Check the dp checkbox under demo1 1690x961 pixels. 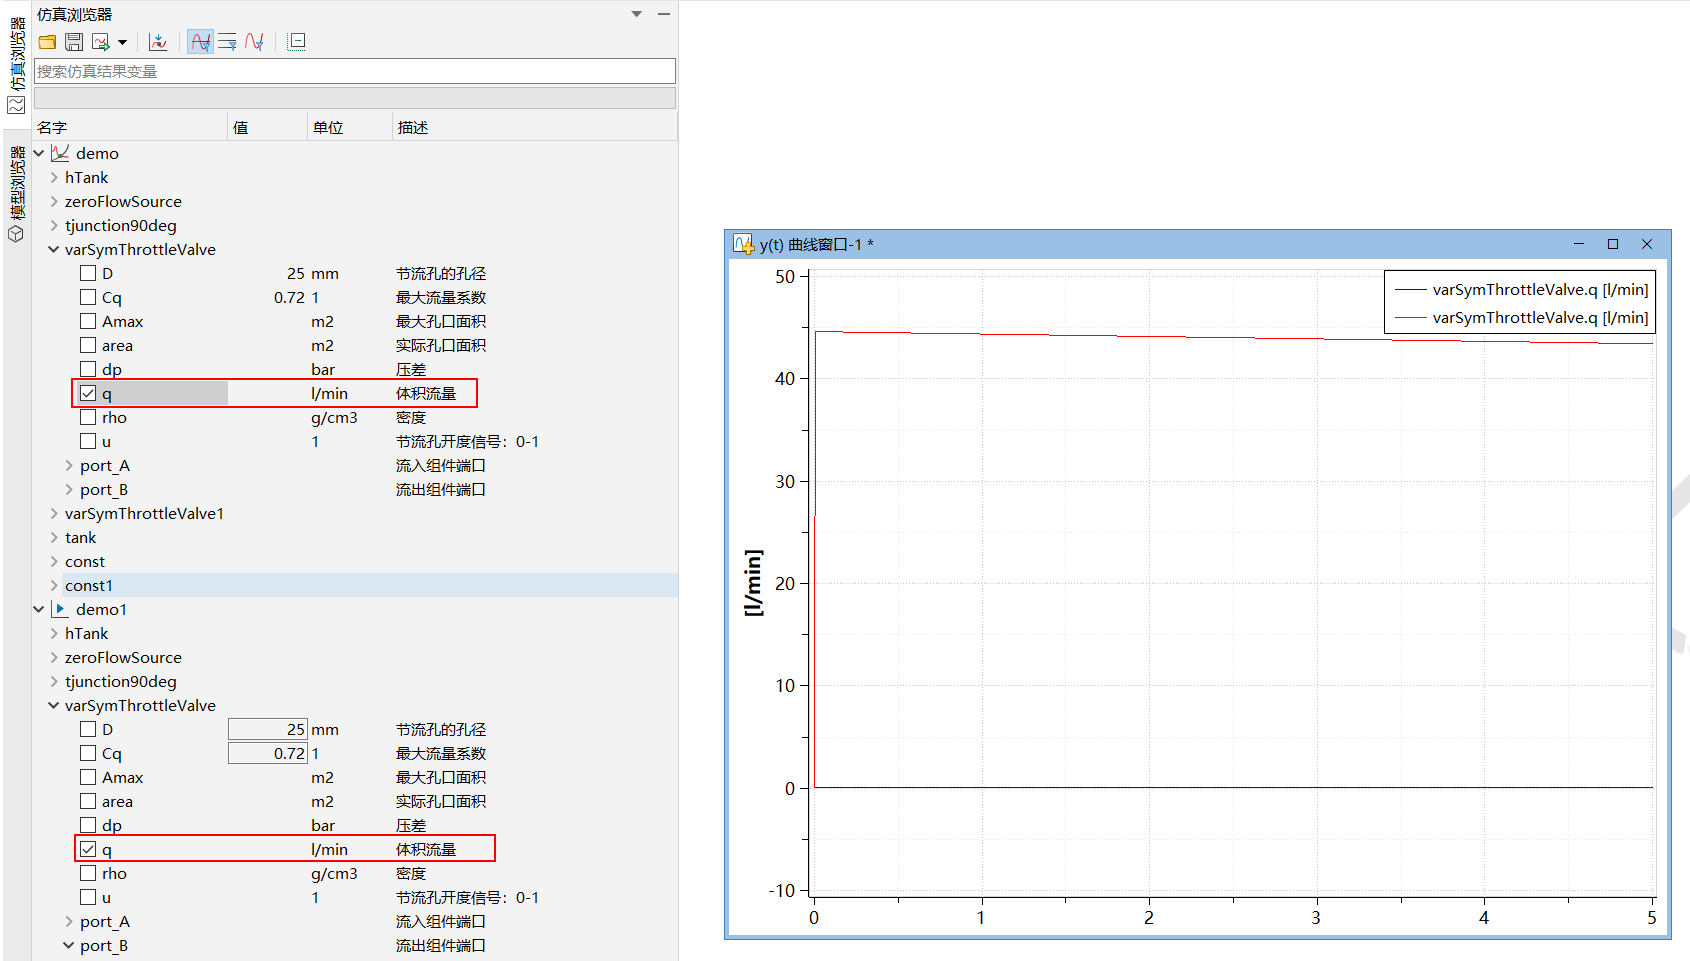tap(88, 826)
